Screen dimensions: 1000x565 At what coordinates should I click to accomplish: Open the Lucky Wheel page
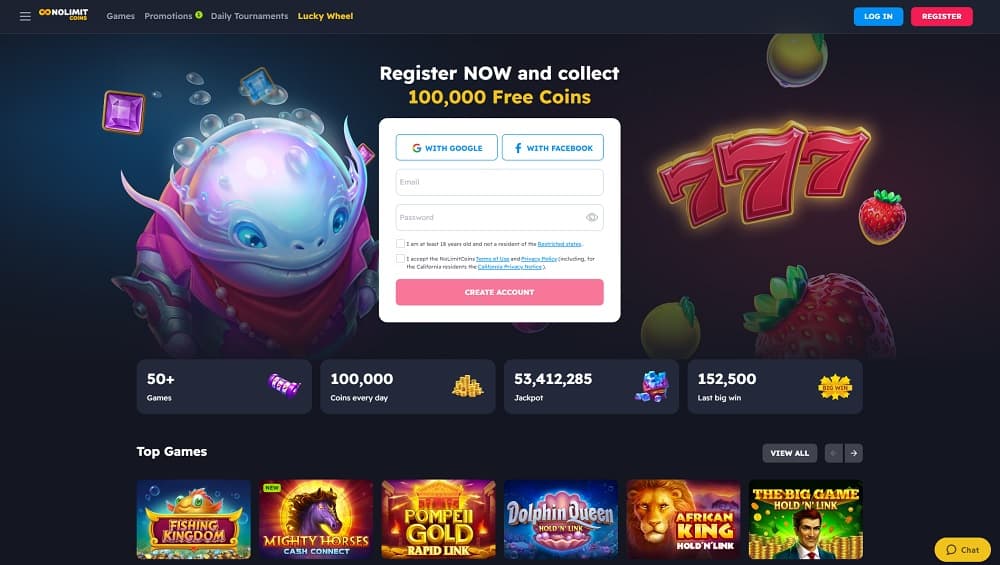(325, 16)
